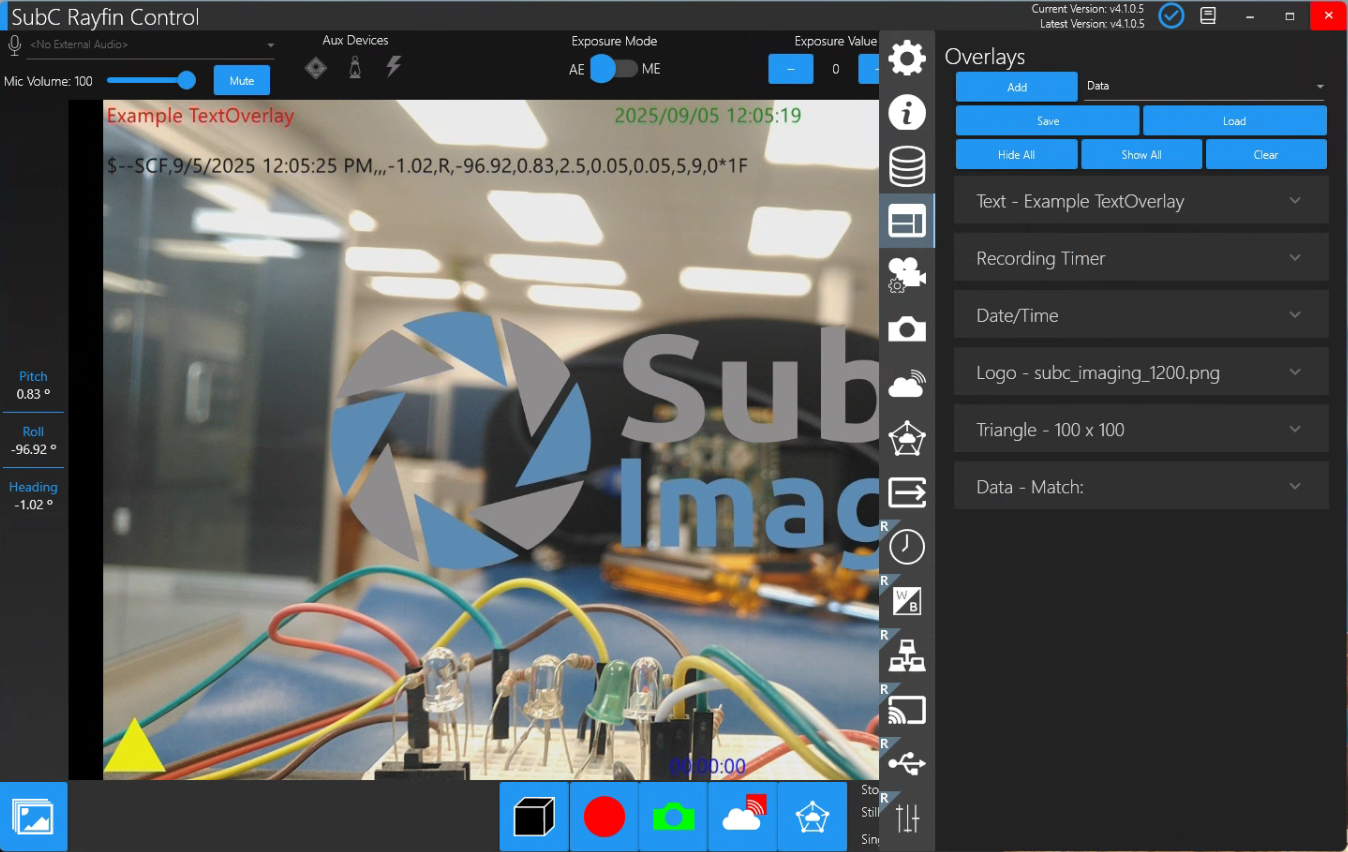Open the gallery image icon at bottom left
The width and height of the screenshot is (1348, 852).
(33, 817)
